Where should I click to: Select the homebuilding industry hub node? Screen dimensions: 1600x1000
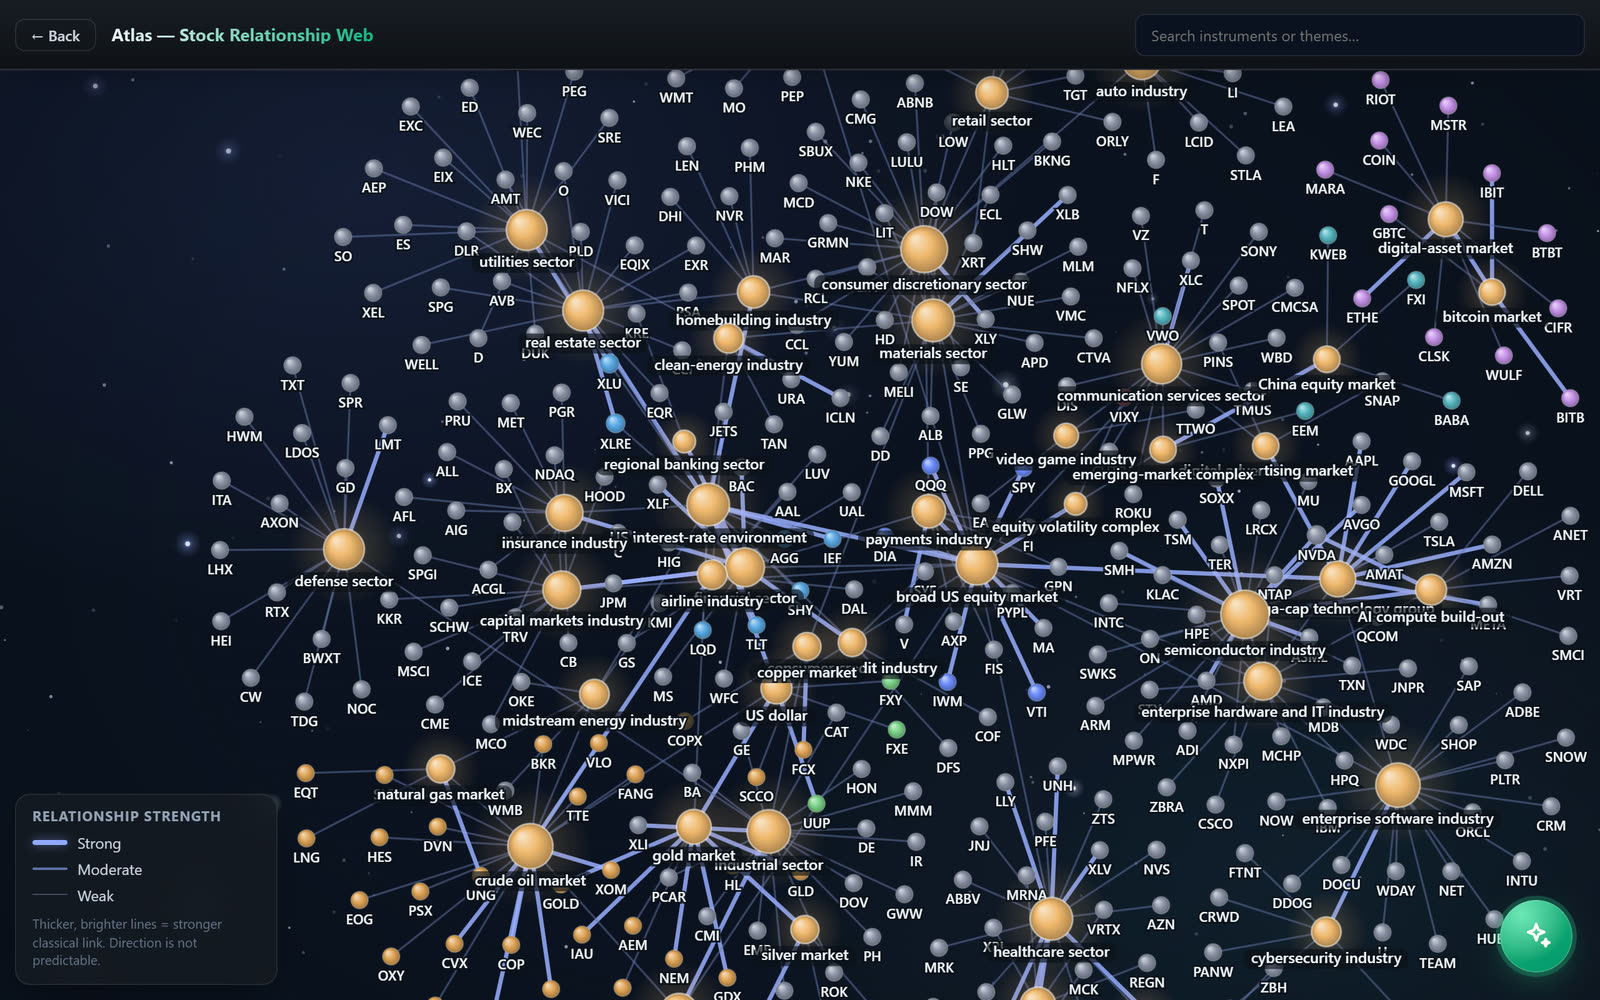pyautogui.click(x=753, y=291)
